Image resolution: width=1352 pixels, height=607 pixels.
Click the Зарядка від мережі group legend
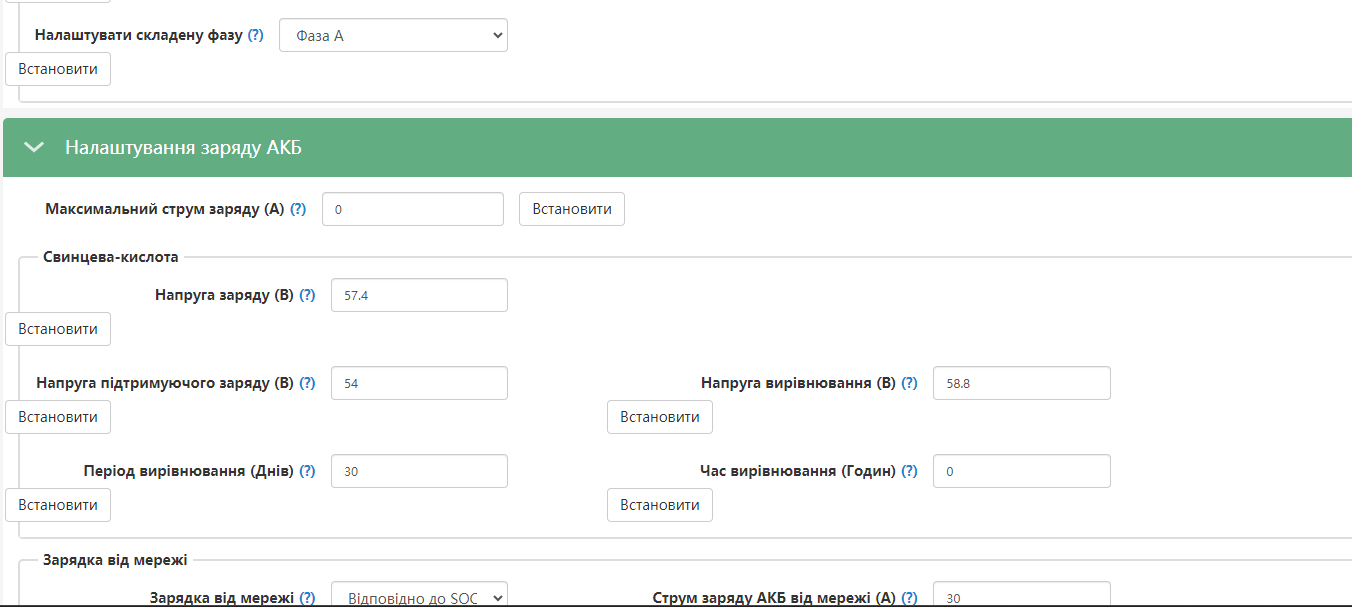[115, 560]
